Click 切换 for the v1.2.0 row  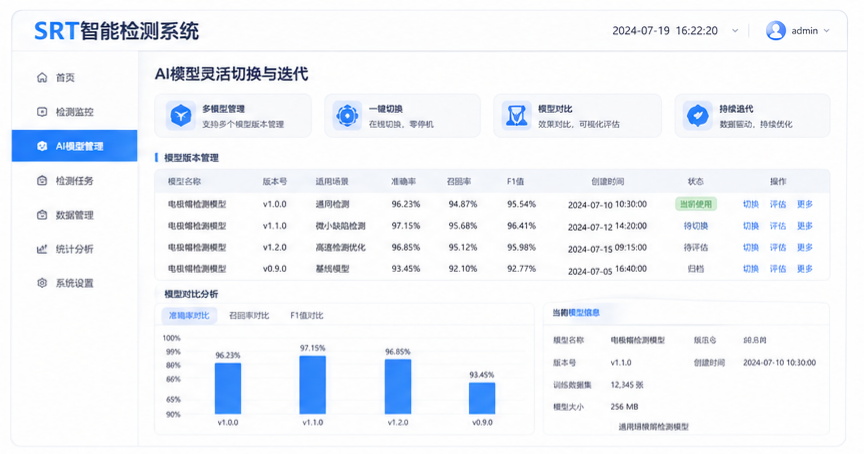(x=750, y=247)
